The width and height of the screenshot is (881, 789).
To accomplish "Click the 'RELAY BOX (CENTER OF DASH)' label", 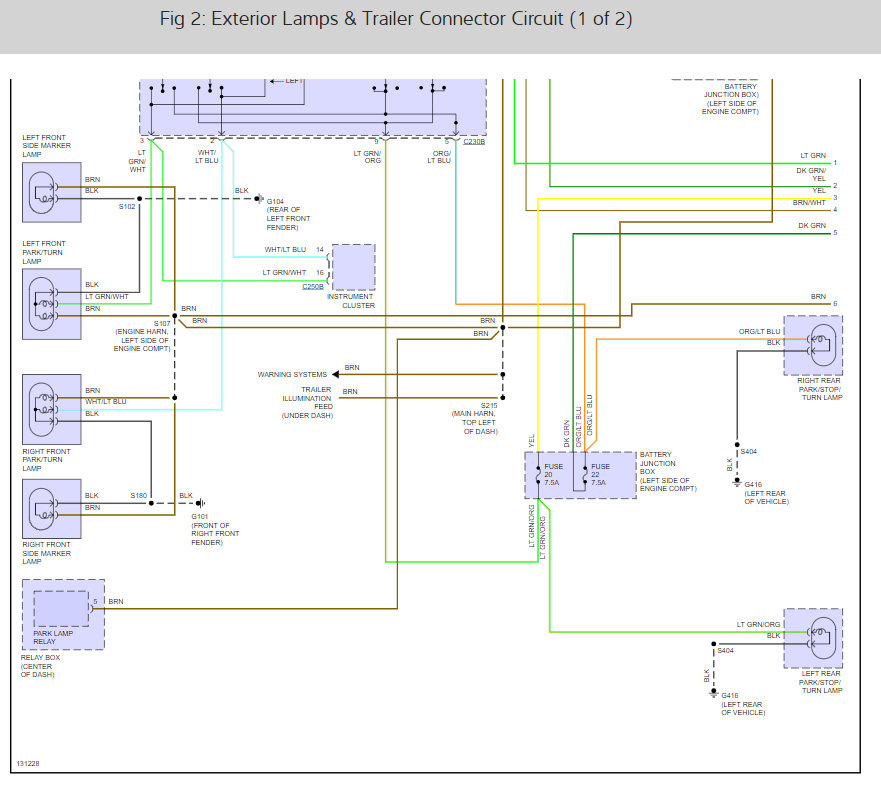I will (x=40, y=666).
